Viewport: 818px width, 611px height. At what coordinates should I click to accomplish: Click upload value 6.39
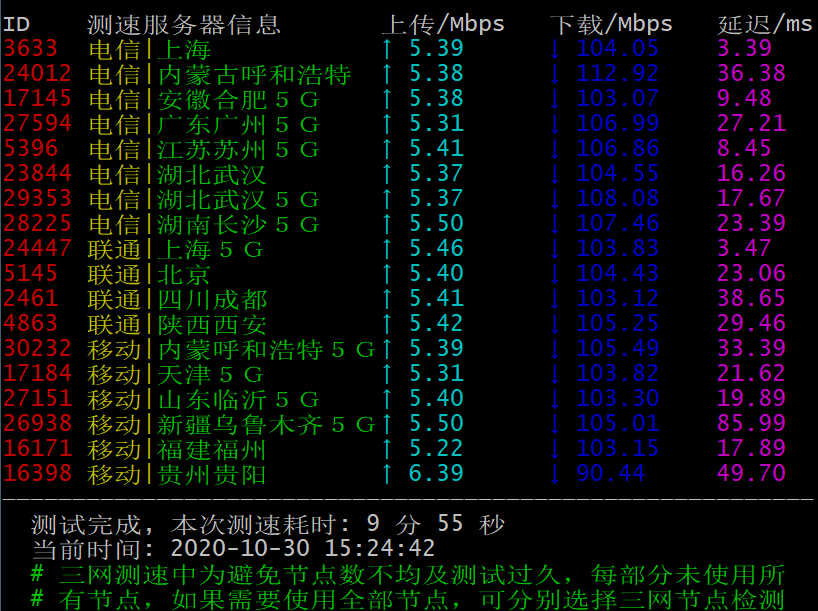coord(436,473)
